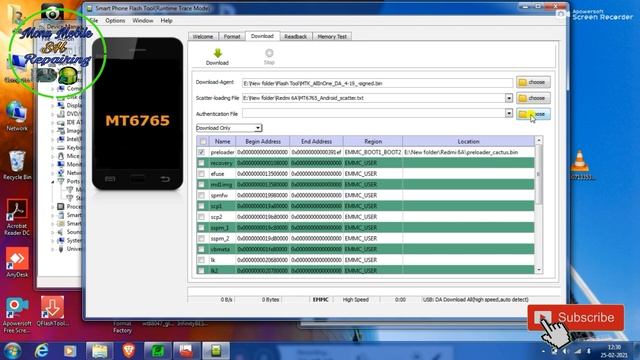Switch to the Welcome tab
Image resolution: width=640 pixels, height=360 pixels.
(203, 36)
